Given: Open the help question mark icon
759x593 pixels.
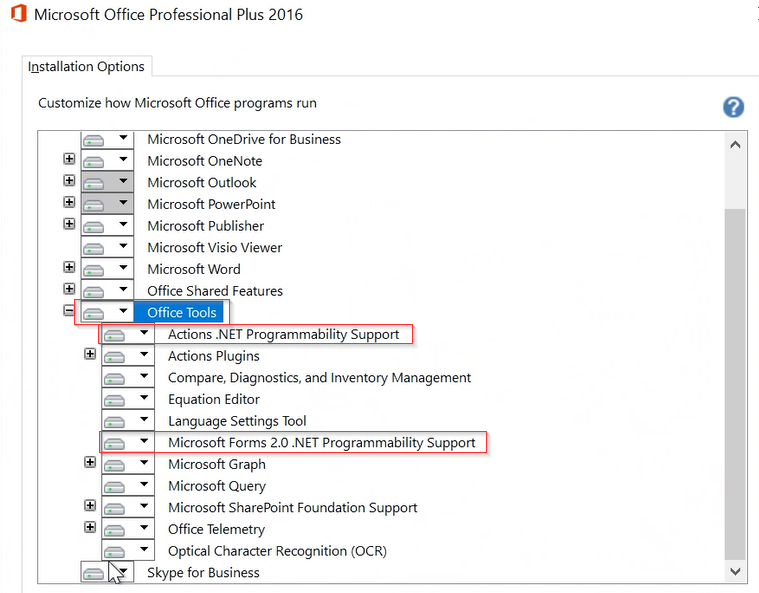Looking at the screenshot, I should (x=733, y=107).
